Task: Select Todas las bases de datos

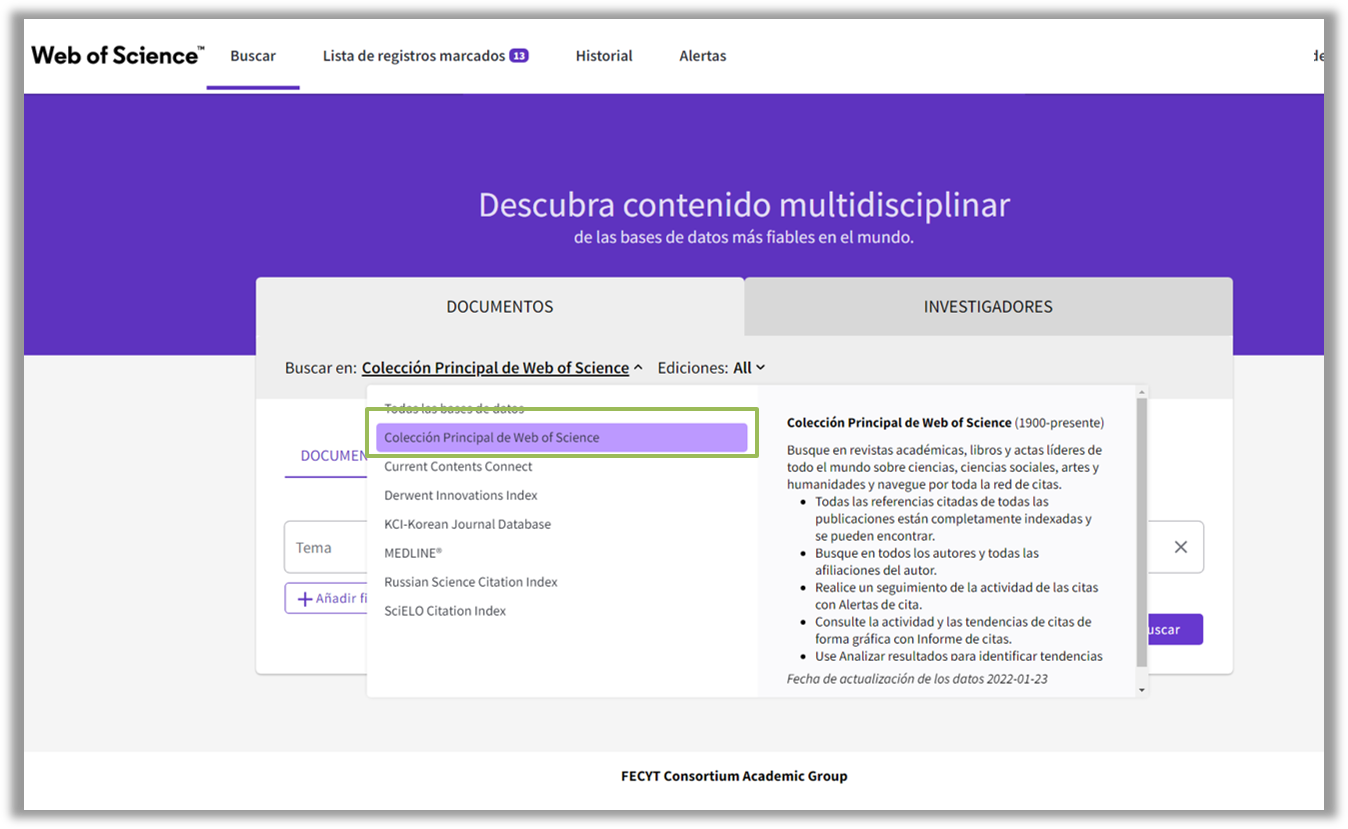Action: click(454, 408)
